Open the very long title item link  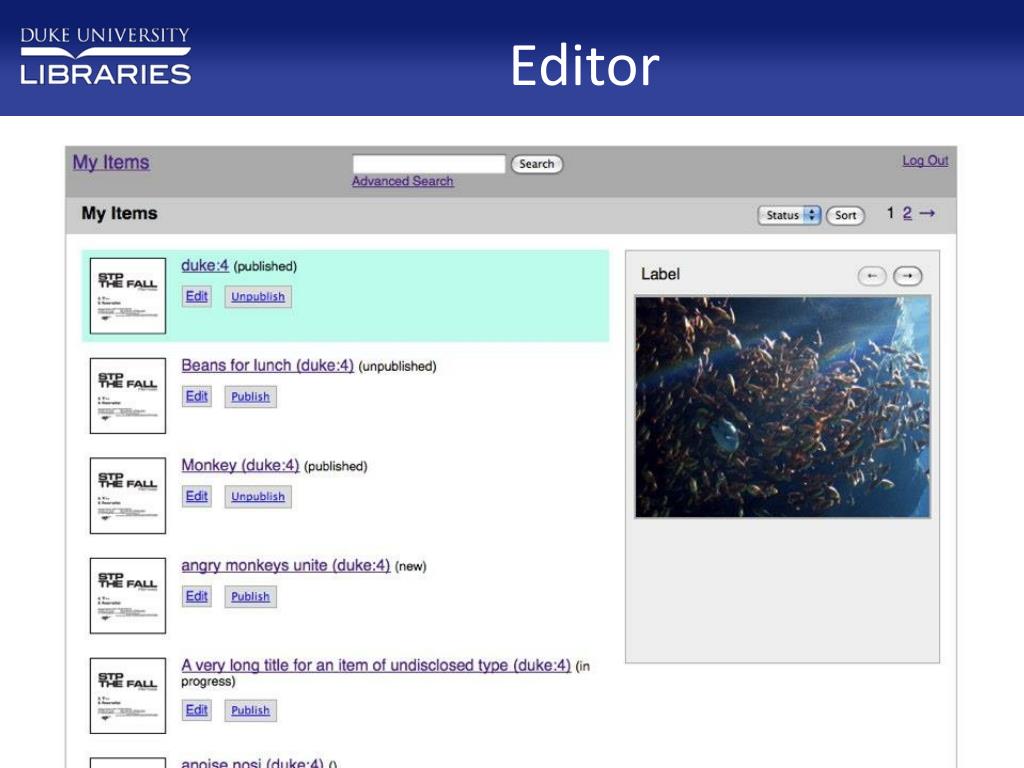click(376, 665)
